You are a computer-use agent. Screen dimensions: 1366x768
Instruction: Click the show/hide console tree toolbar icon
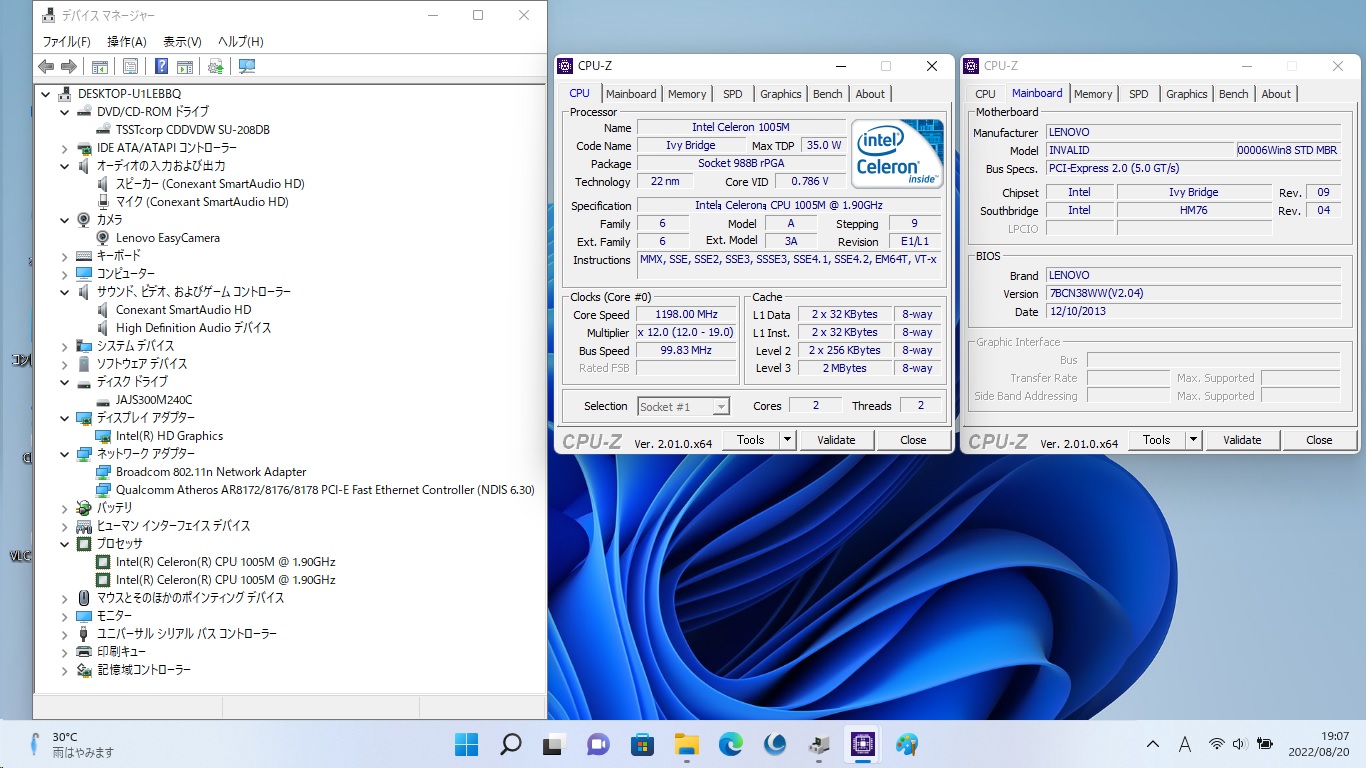100,67
